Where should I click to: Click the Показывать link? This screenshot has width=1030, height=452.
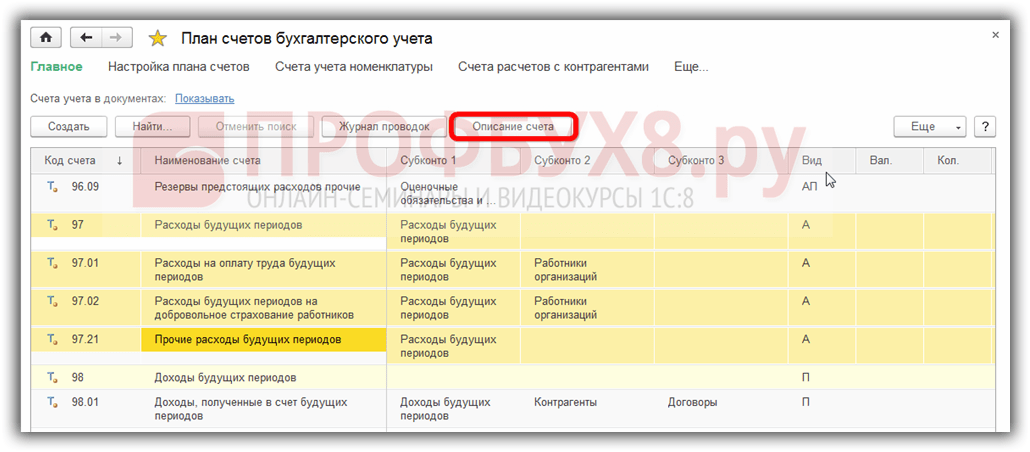pos(204,98)
